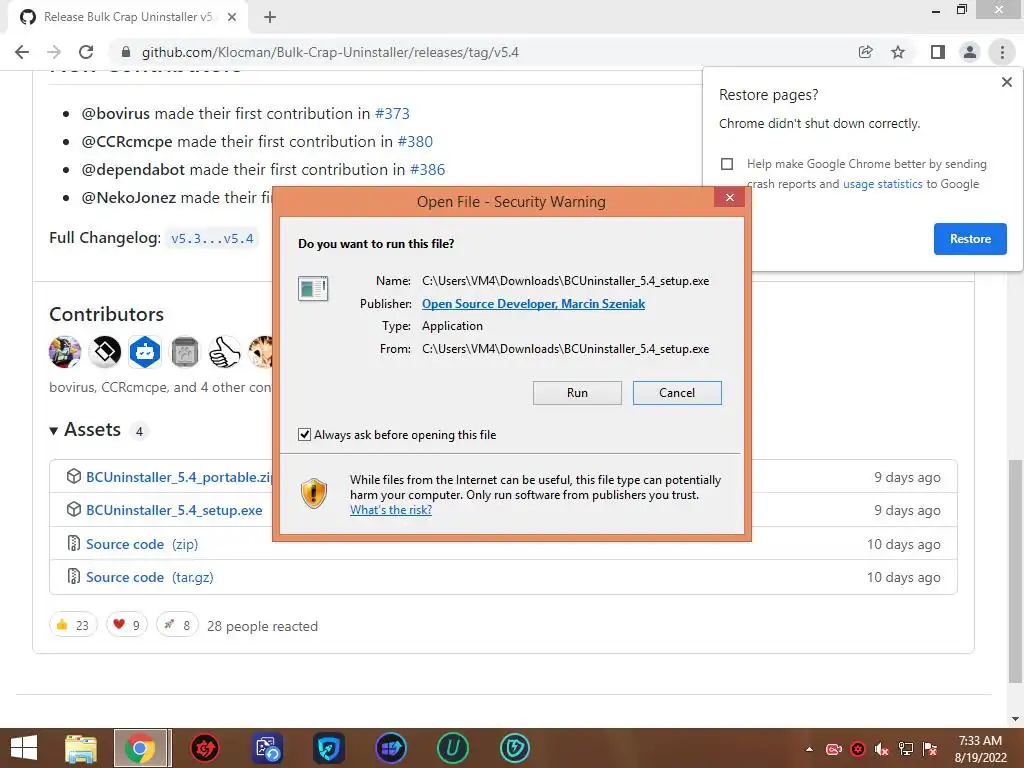The image size is (1024, 768).
Task: Open the What's the risk link
Action: 391,510
